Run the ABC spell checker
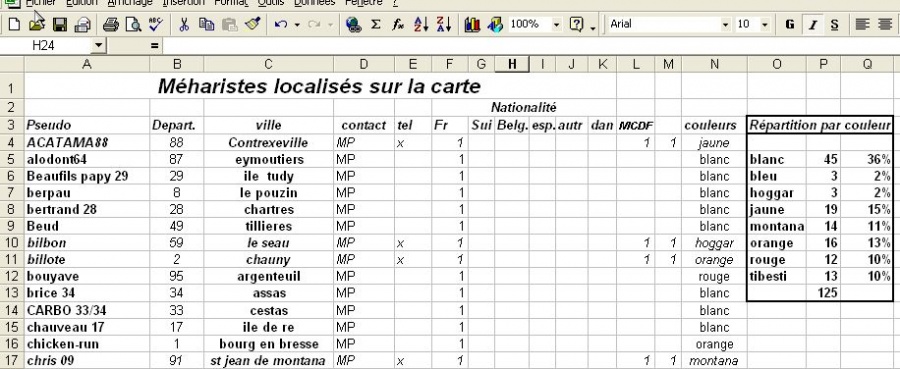 (156, 25)
